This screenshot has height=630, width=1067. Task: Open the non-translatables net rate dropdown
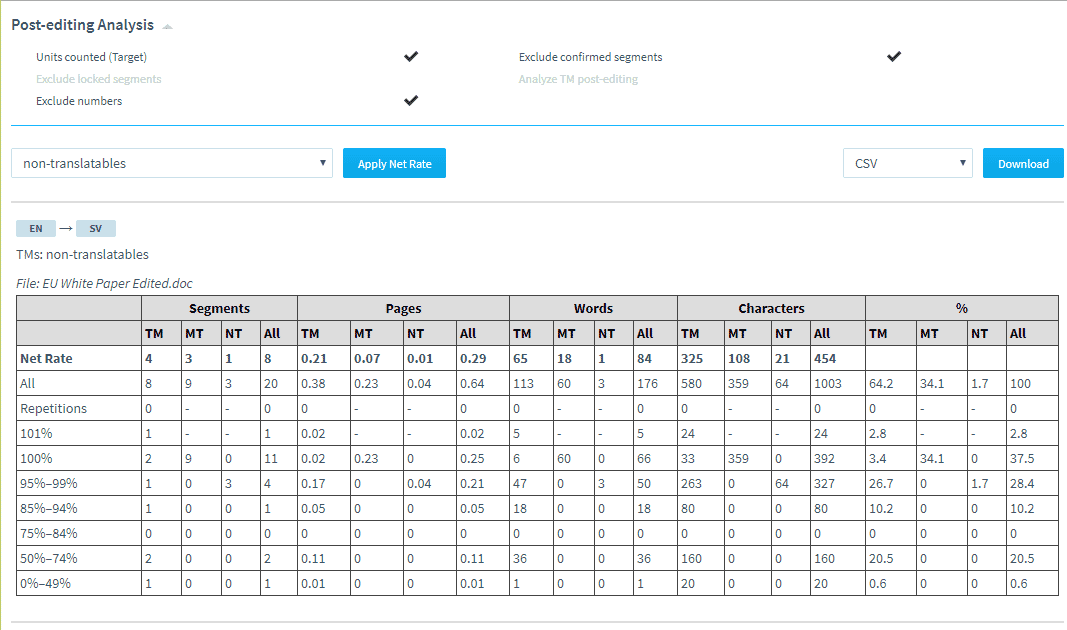172,163
